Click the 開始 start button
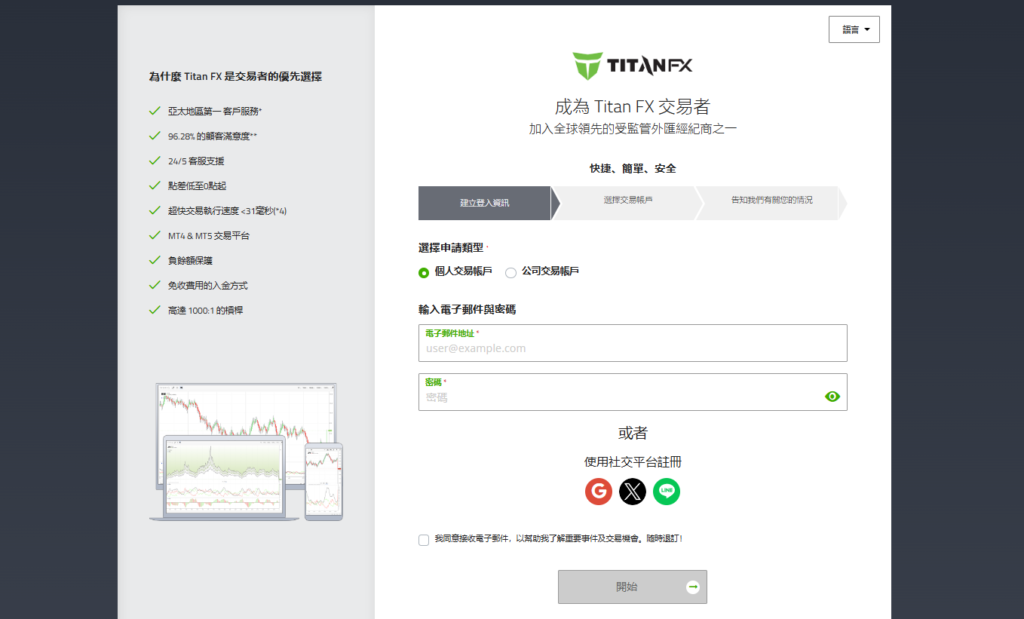Image resolution: width=1024 pixels, height=619 pixels. click(x=632, y=587)
